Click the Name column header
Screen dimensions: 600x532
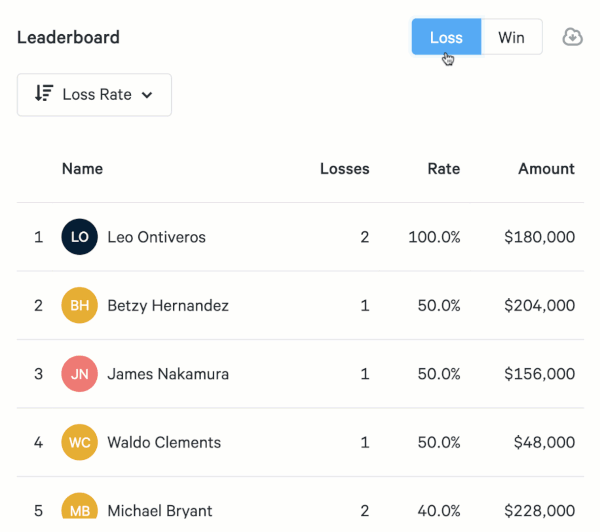83,169
